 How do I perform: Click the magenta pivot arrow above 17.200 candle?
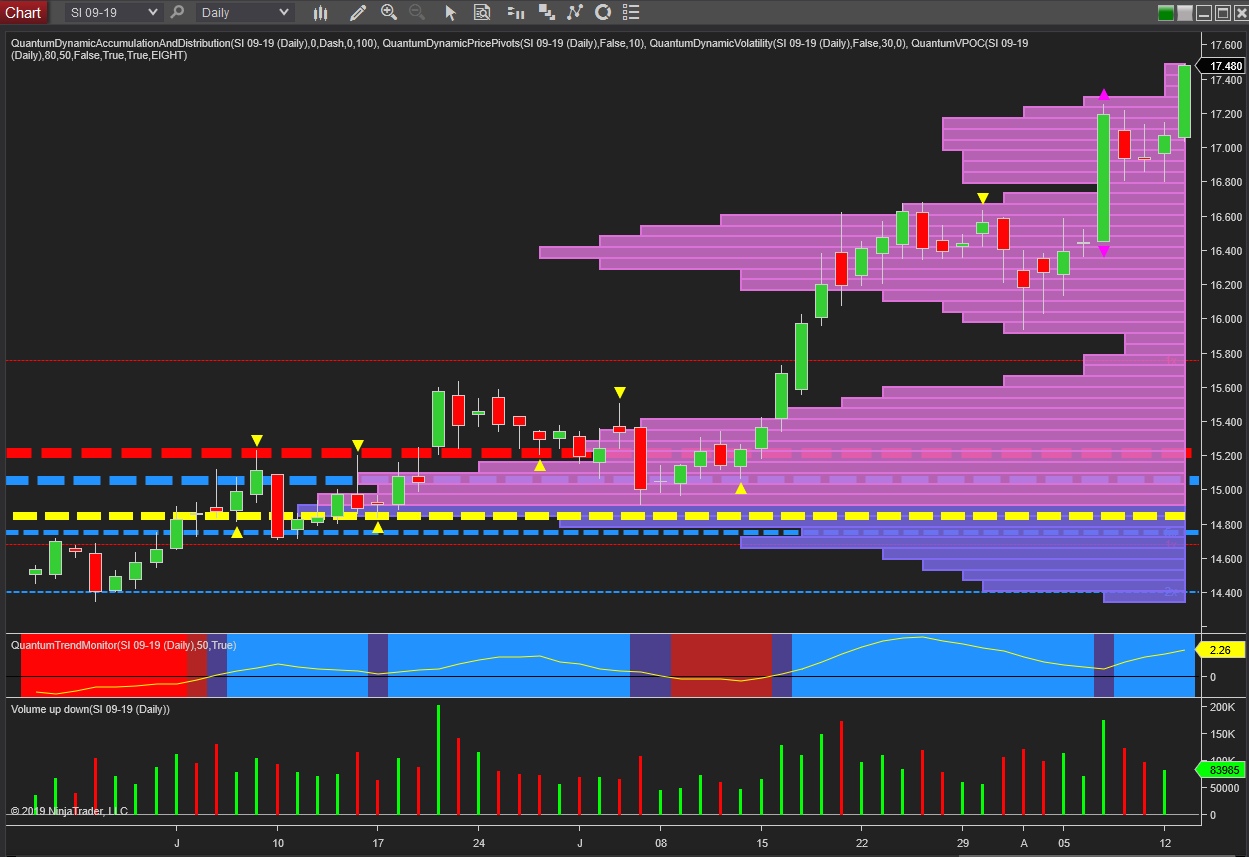click(x=1103, y=95)
